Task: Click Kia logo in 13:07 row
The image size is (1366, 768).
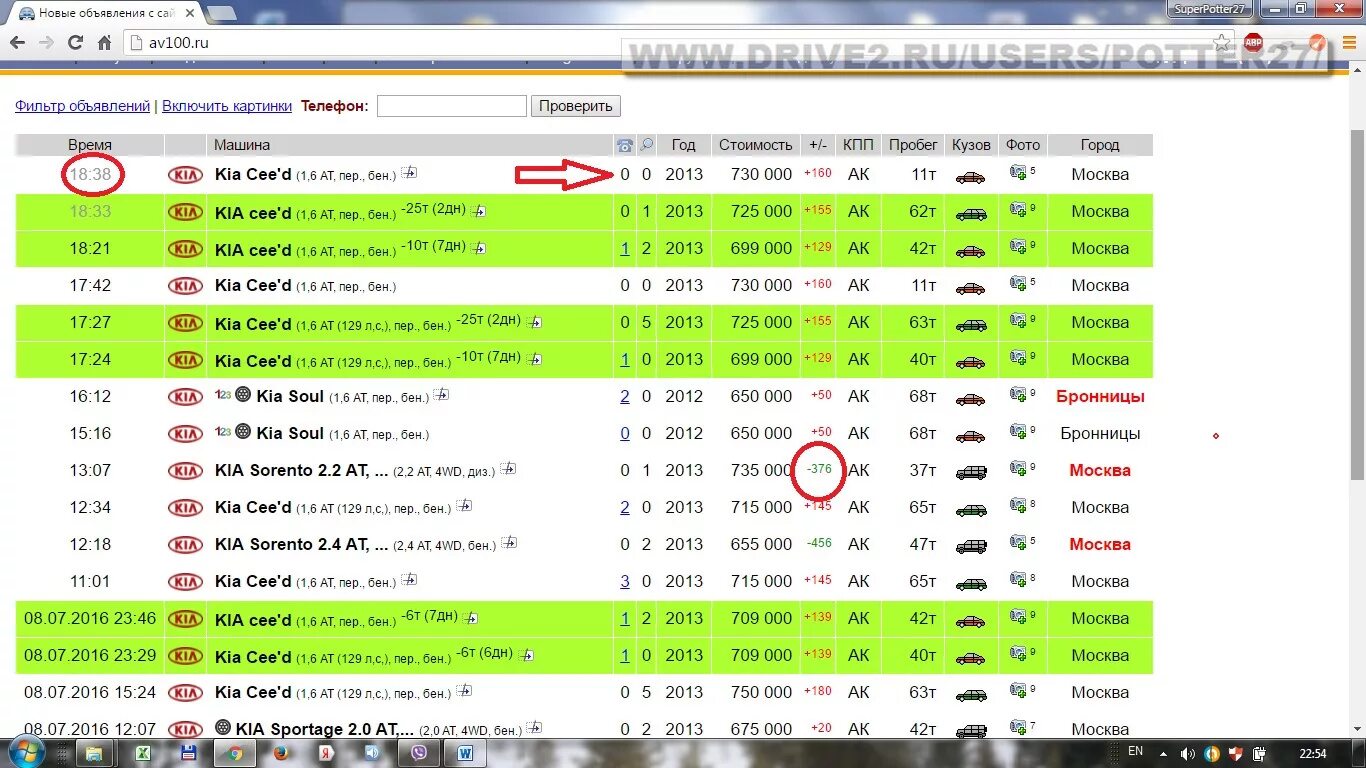Action: (185, 471)
